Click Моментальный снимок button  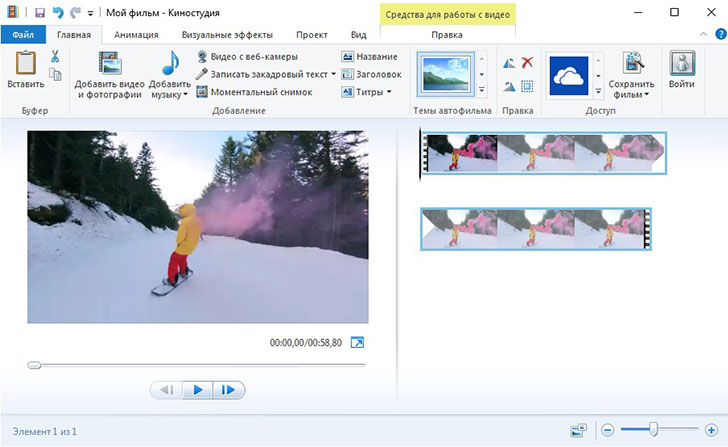(x=254, y=92)
